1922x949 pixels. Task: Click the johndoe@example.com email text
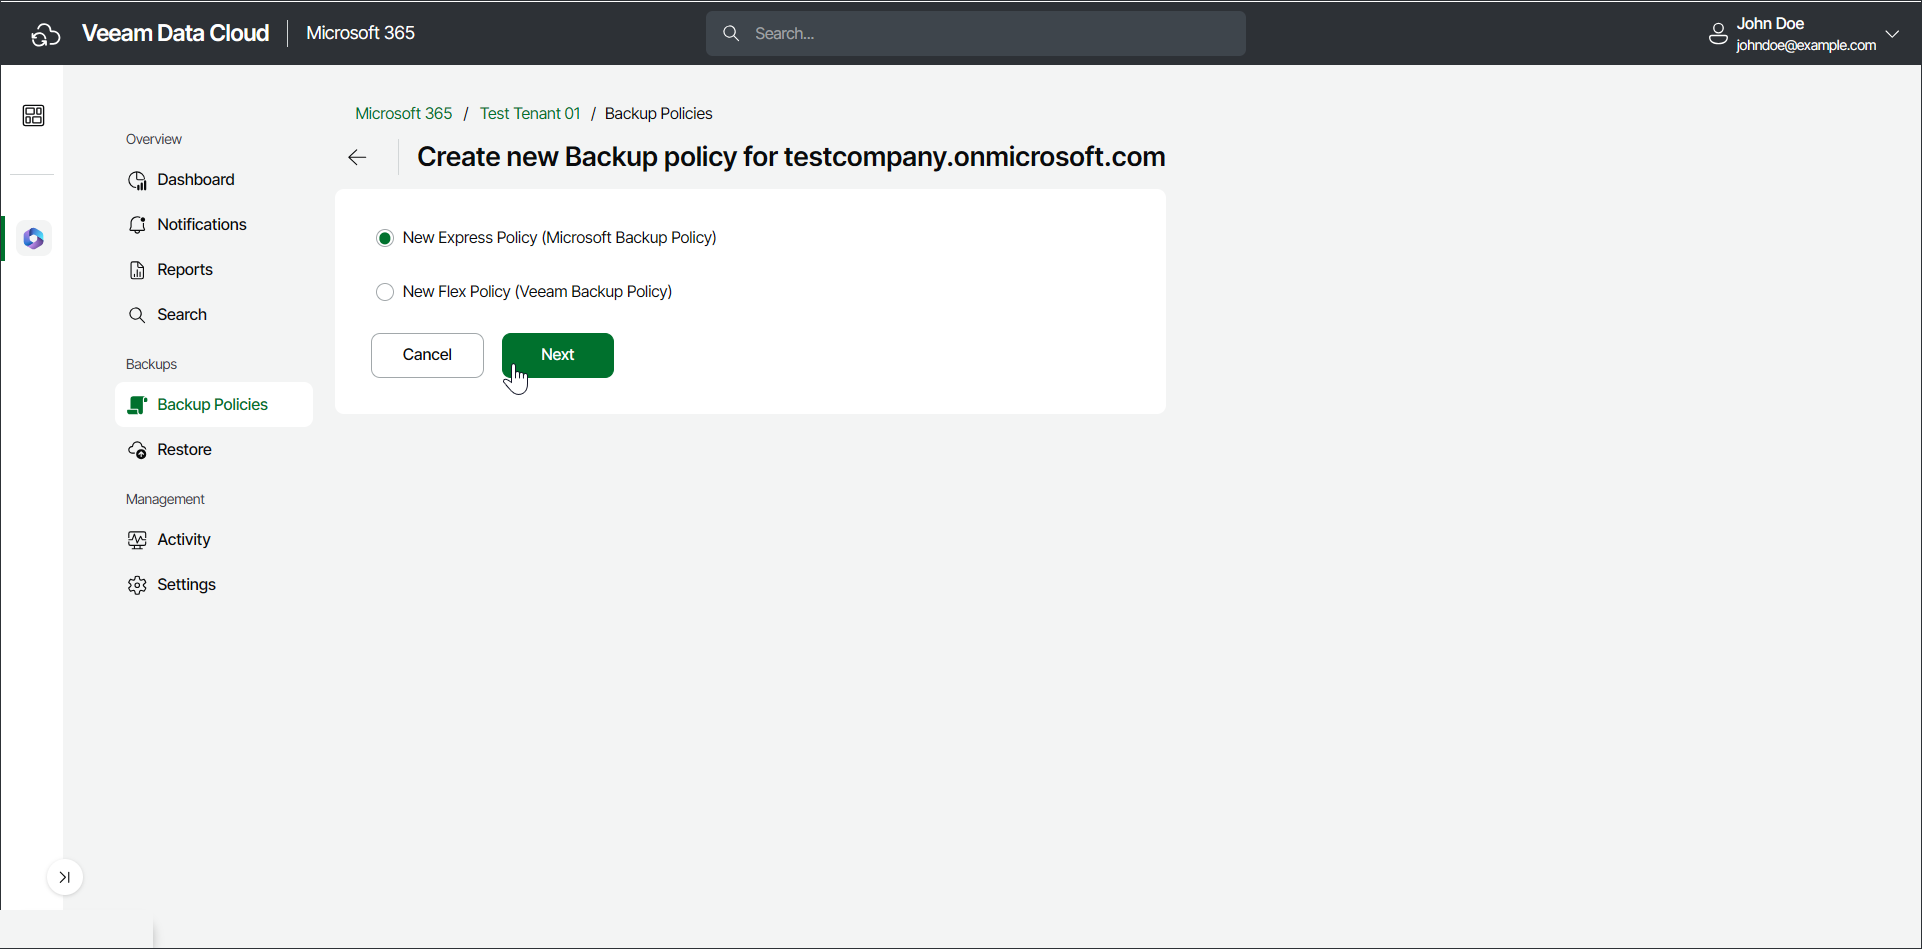pyautogui.click(x=1806, y=45)
